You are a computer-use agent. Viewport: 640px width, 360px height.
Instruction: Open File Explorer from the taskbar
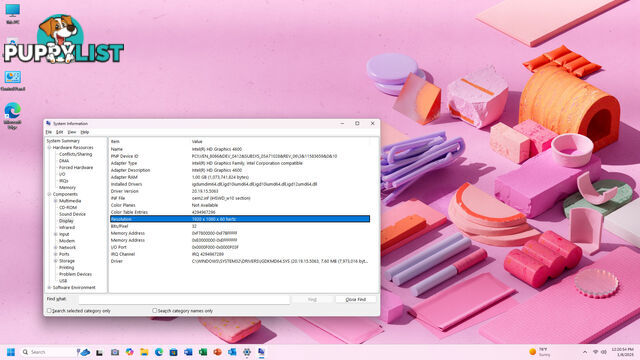[x=144, y=352]
